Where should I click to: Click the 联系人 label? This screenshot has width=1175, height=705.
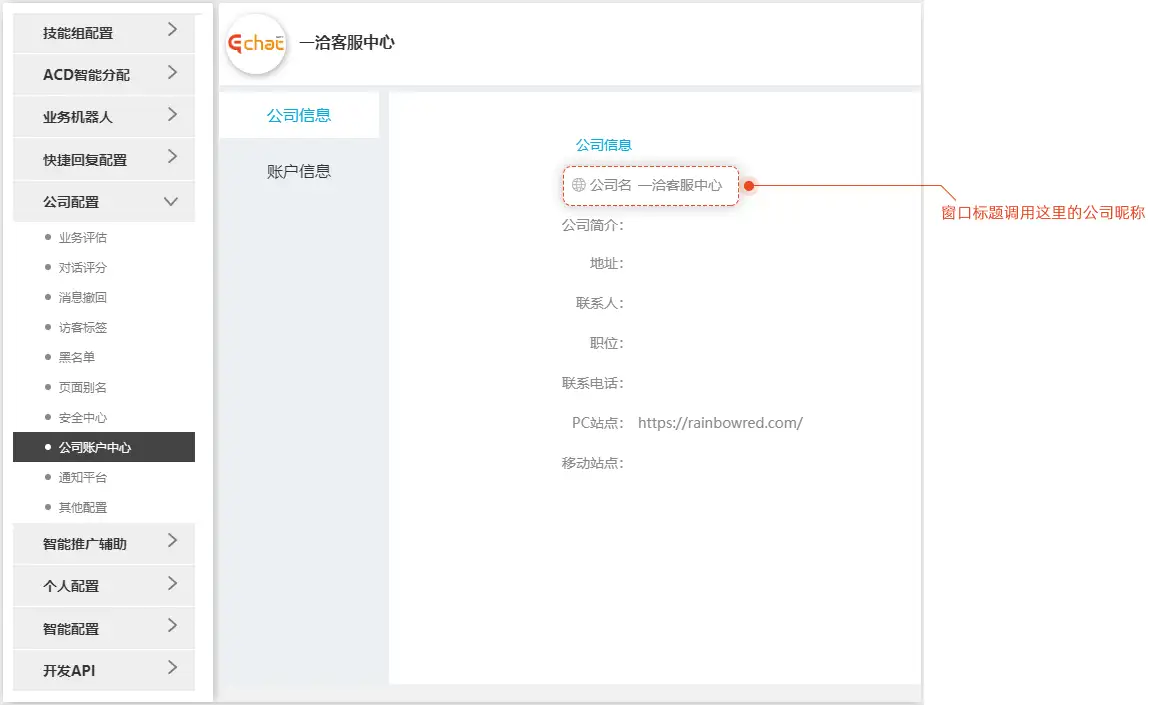(599, 303)
